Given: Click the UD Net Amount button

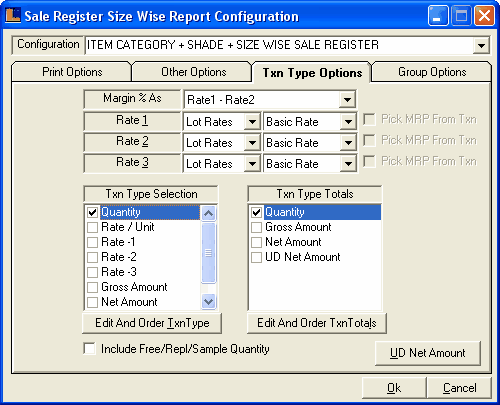Looking at the screenshot, I should tap(428, 353).
